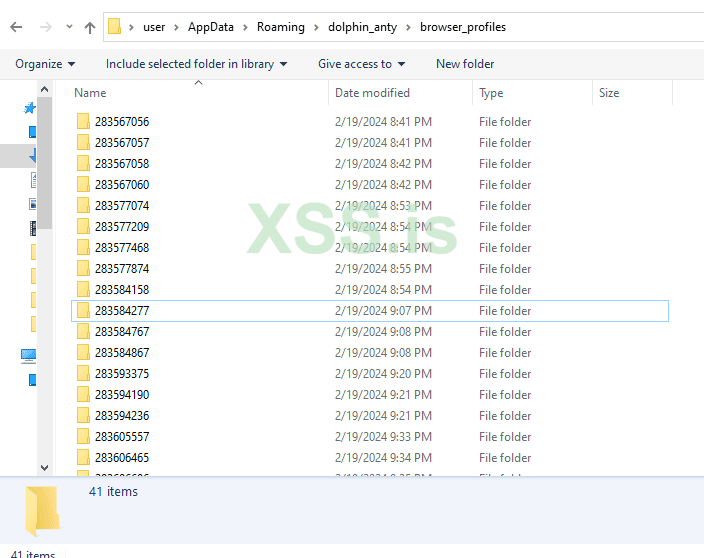The height and width of the screenshot is (558, 704).
Task: Click folder icon for 283584767
Action: click(x=83, y=331)
